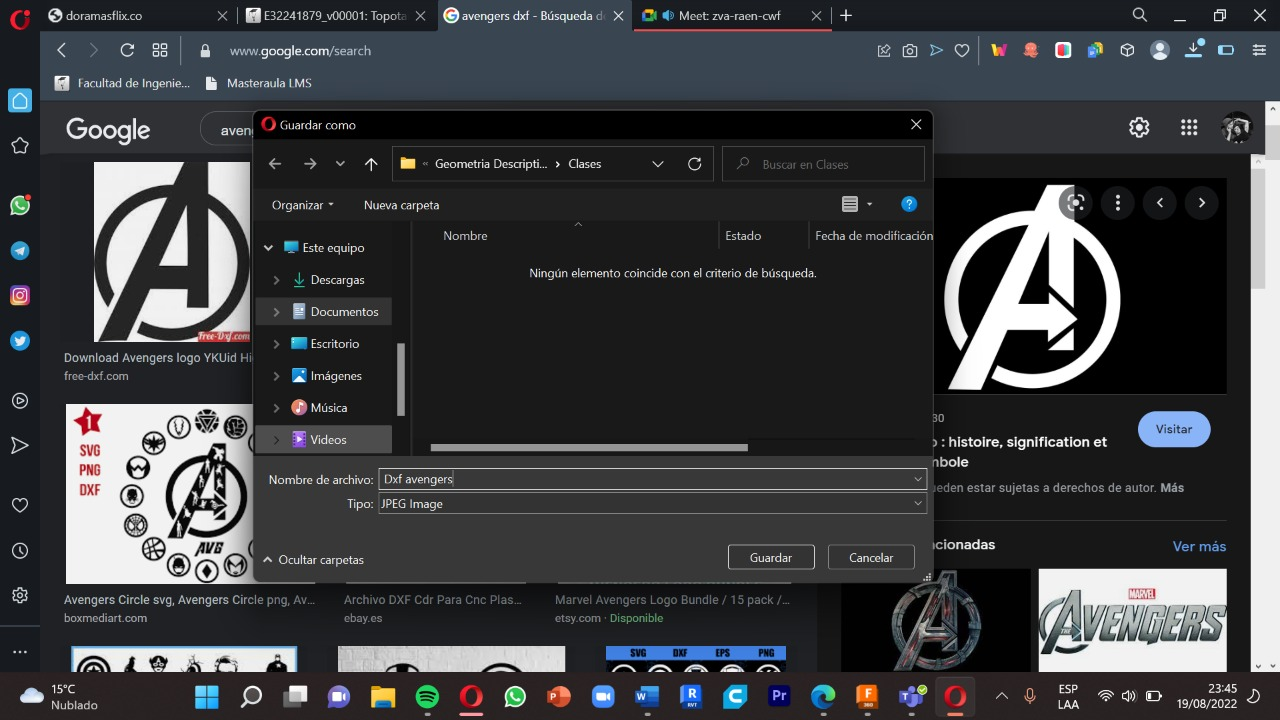1280x720 pixels.
Task: Click Nueva carpeta button
Action: click(401, 205)
